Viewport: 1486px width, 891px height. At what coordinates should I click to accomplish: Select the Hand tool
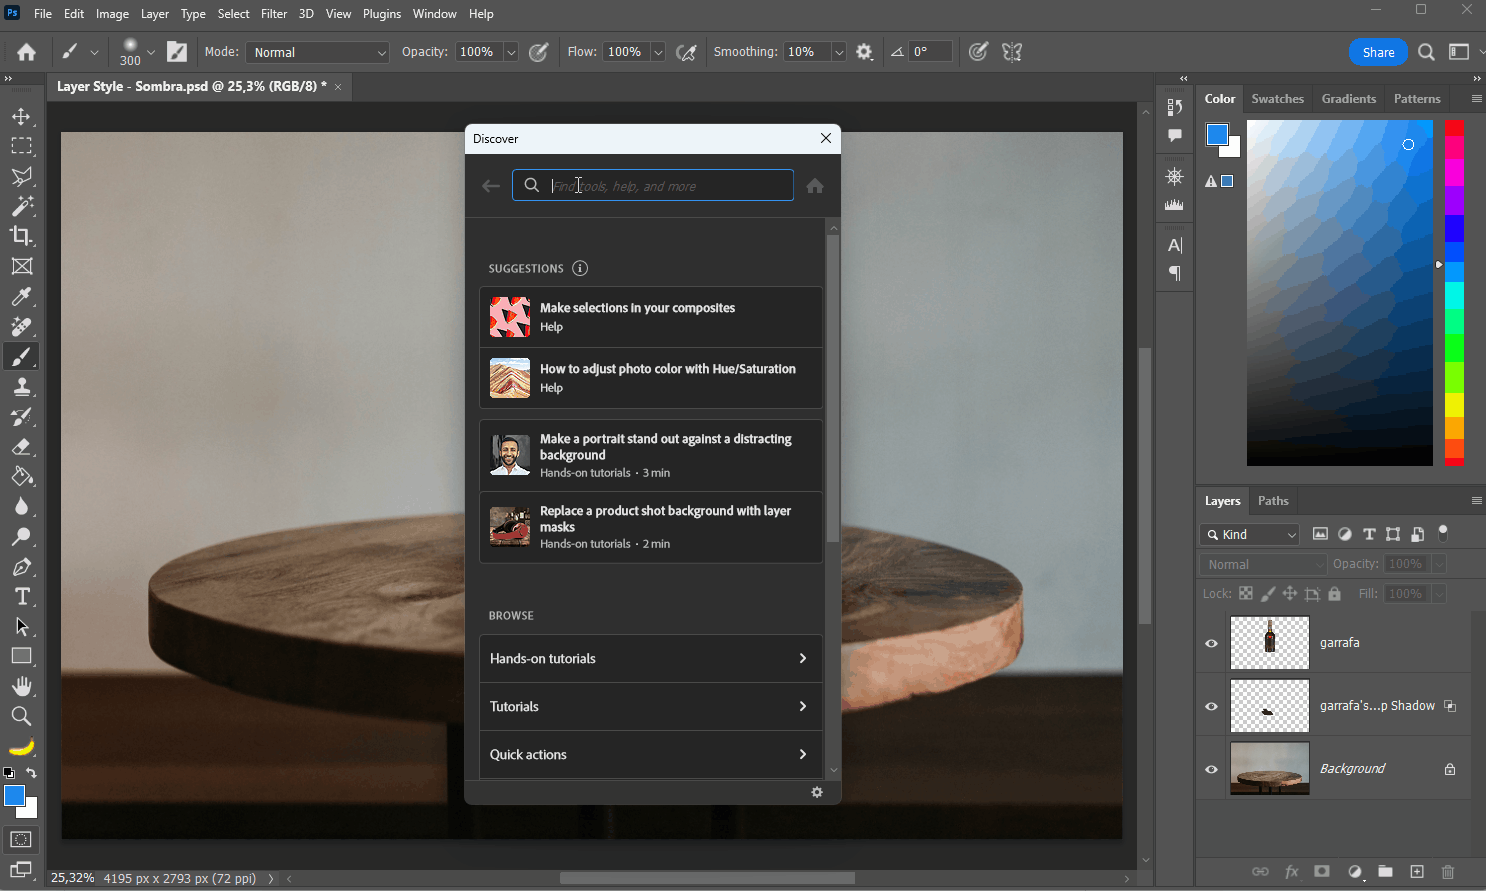click(x=21, y=686)
